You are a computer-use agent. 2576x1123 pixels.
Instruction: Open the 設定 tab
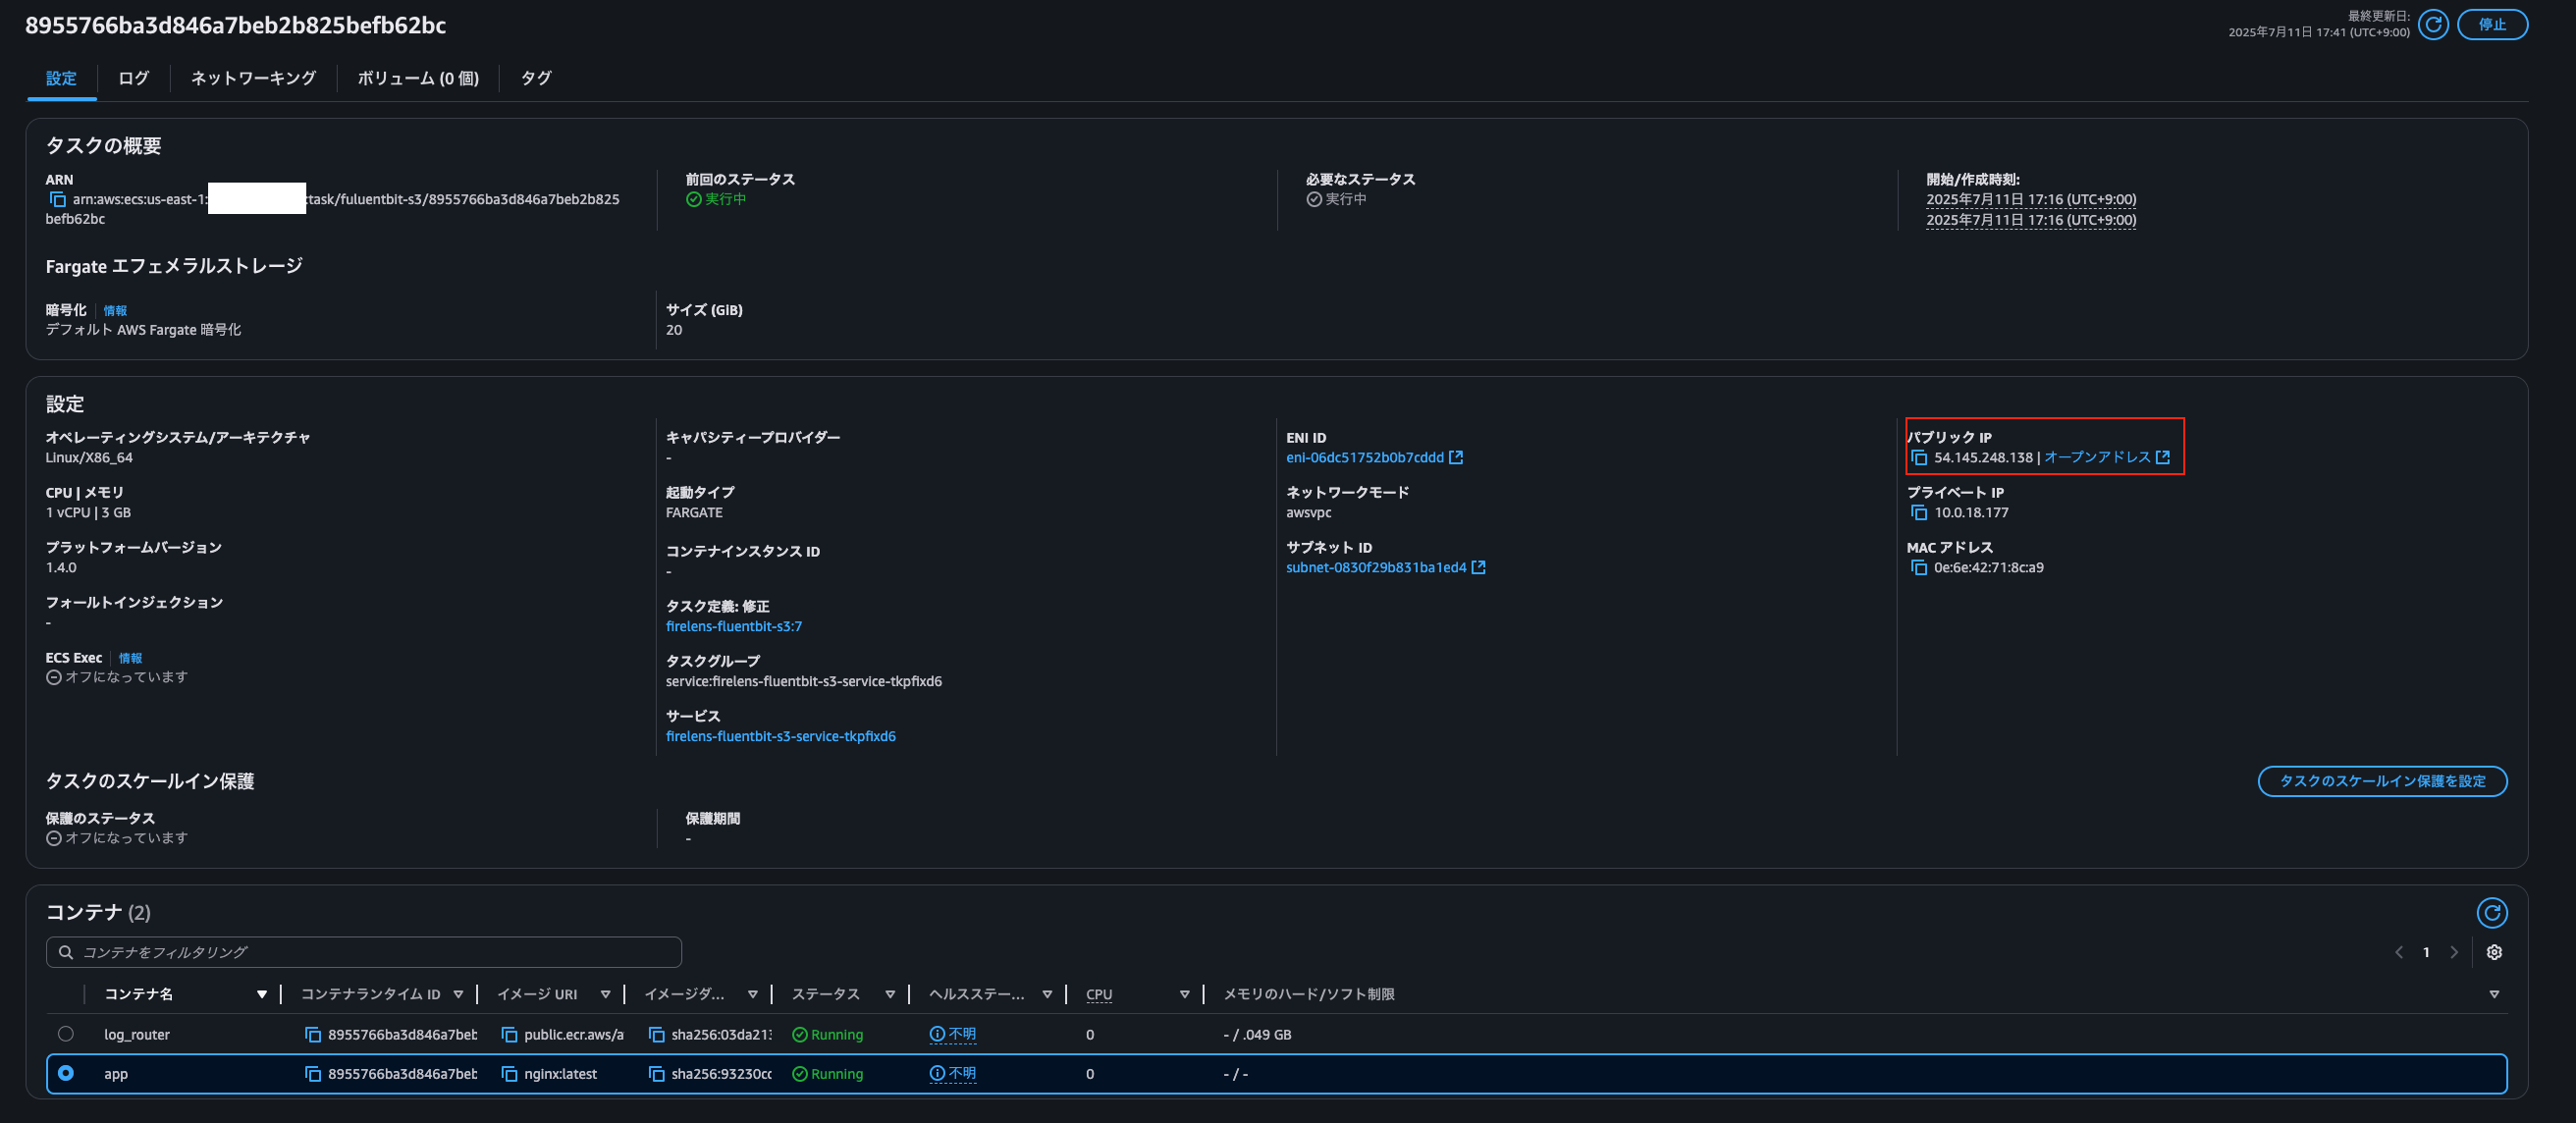[61, 78]
